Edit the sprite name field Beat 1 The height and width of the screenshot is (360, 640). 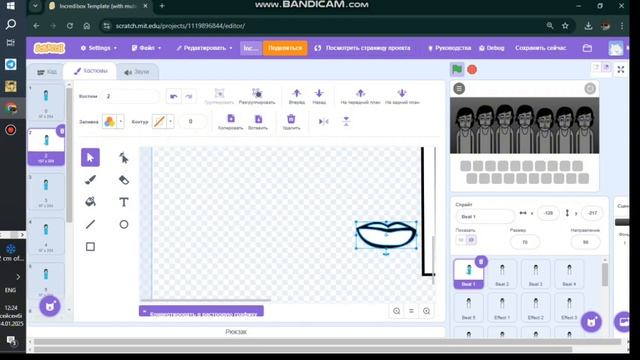(485, 217)
